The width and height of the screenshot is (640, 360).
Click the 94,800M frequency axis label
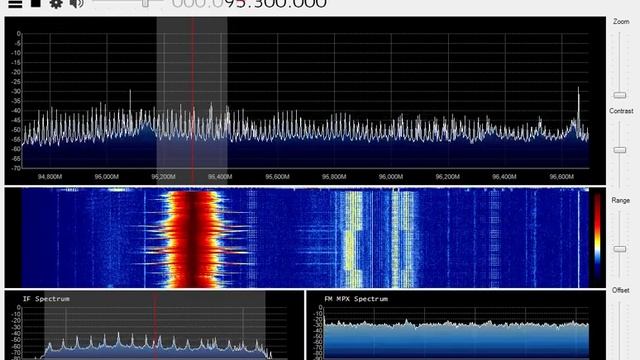point(50,177)
